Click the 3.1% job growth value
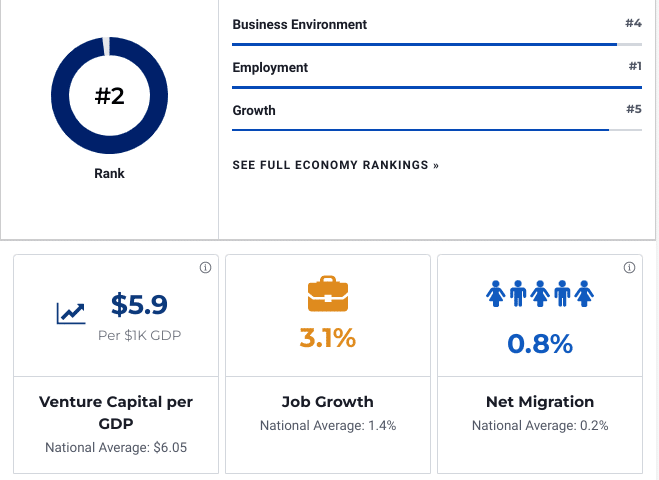The width and height of the screenshot is (659, 480). (x=328, y=339)
